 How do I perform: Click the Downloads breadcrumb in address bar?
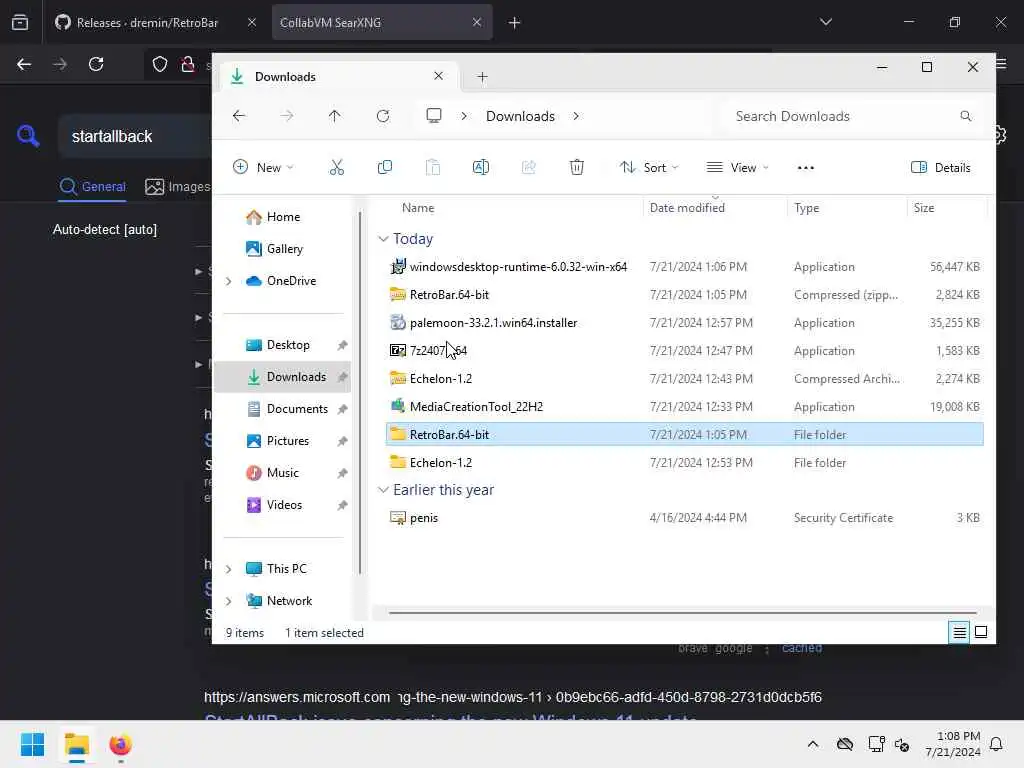click(x=520, y=116)
